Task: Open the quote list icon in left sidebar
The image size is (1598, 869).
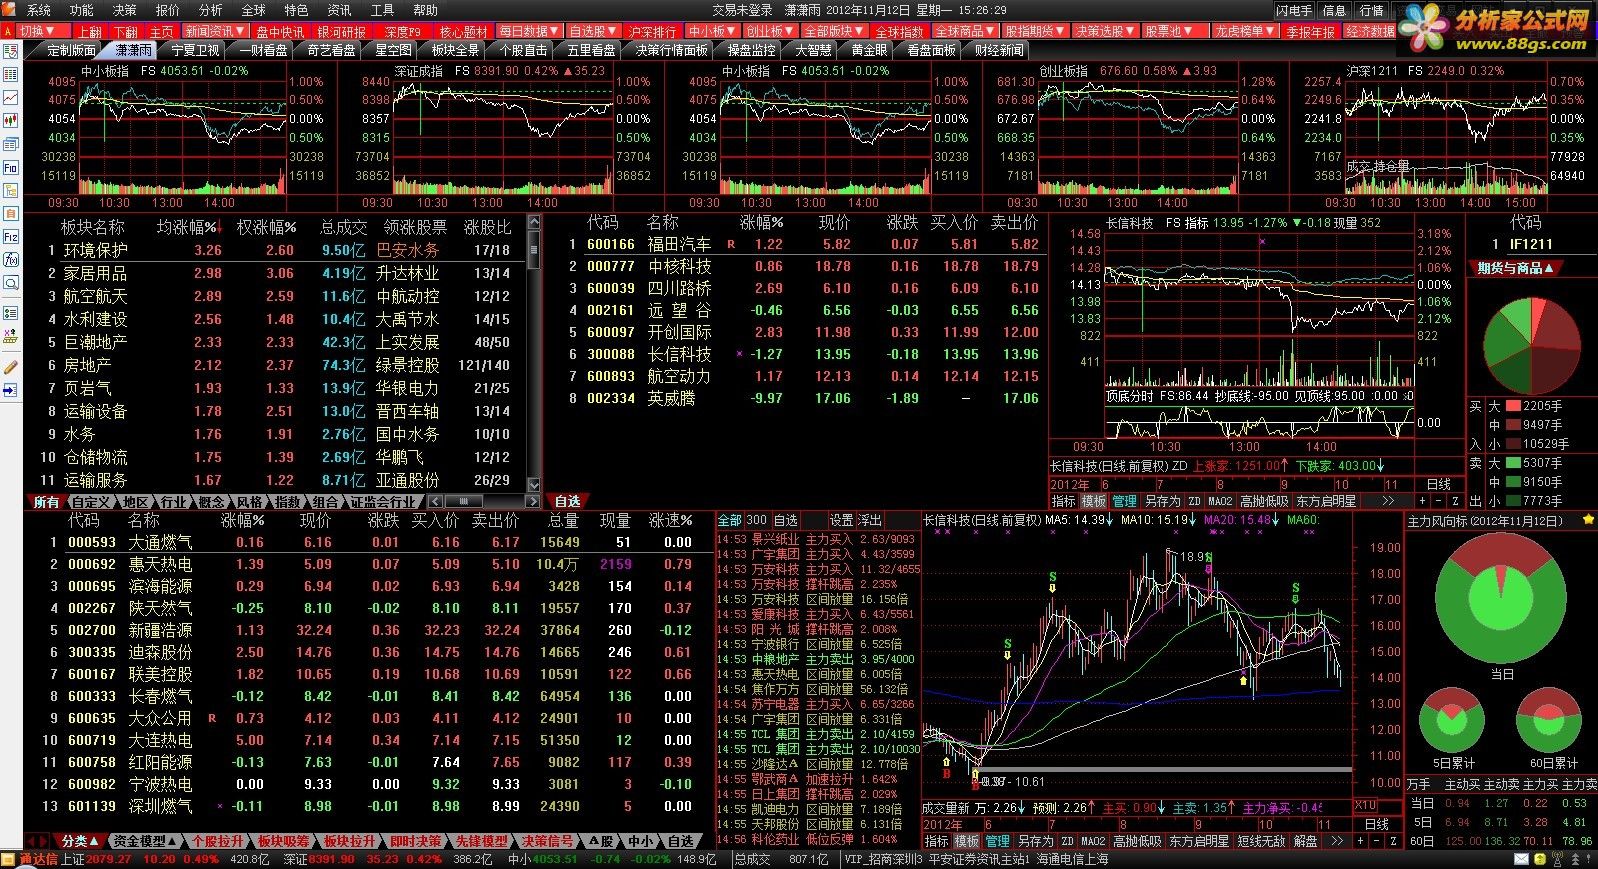Action: point(11,75)
